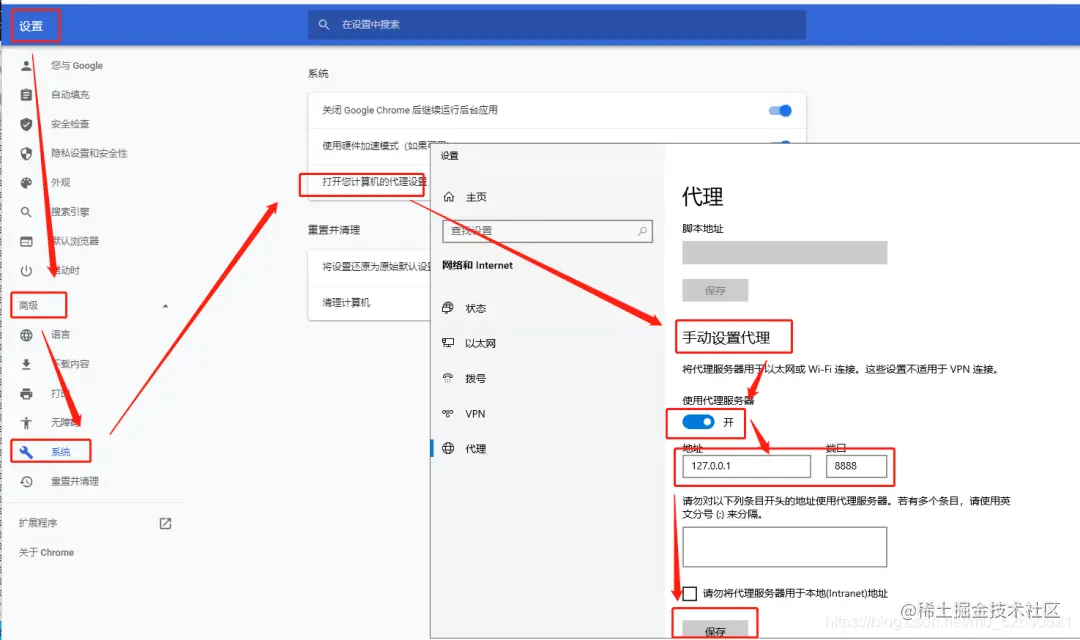Collapse the 高级 section in Chrome
Viewport: 1080px width, 640px height.
(x=166, y=304)
